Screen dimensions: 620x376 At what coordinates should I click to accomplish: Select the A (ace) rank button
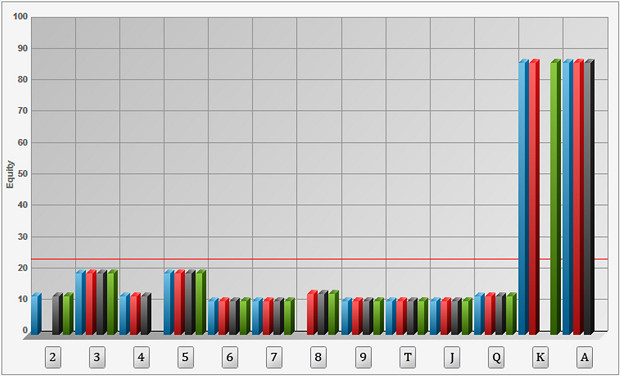(x=584, y=357)
